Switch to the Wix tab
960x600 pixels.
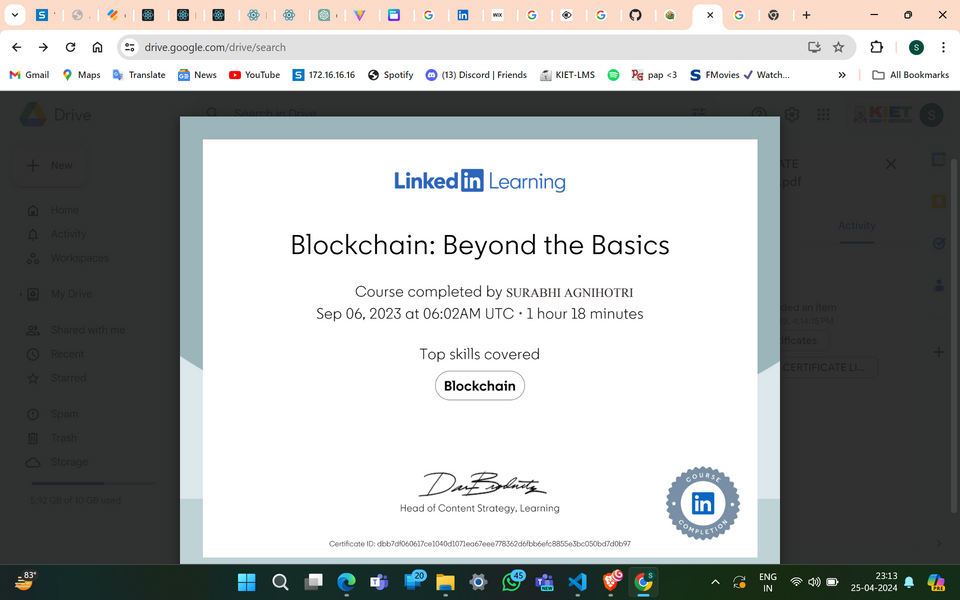(497, 15)
